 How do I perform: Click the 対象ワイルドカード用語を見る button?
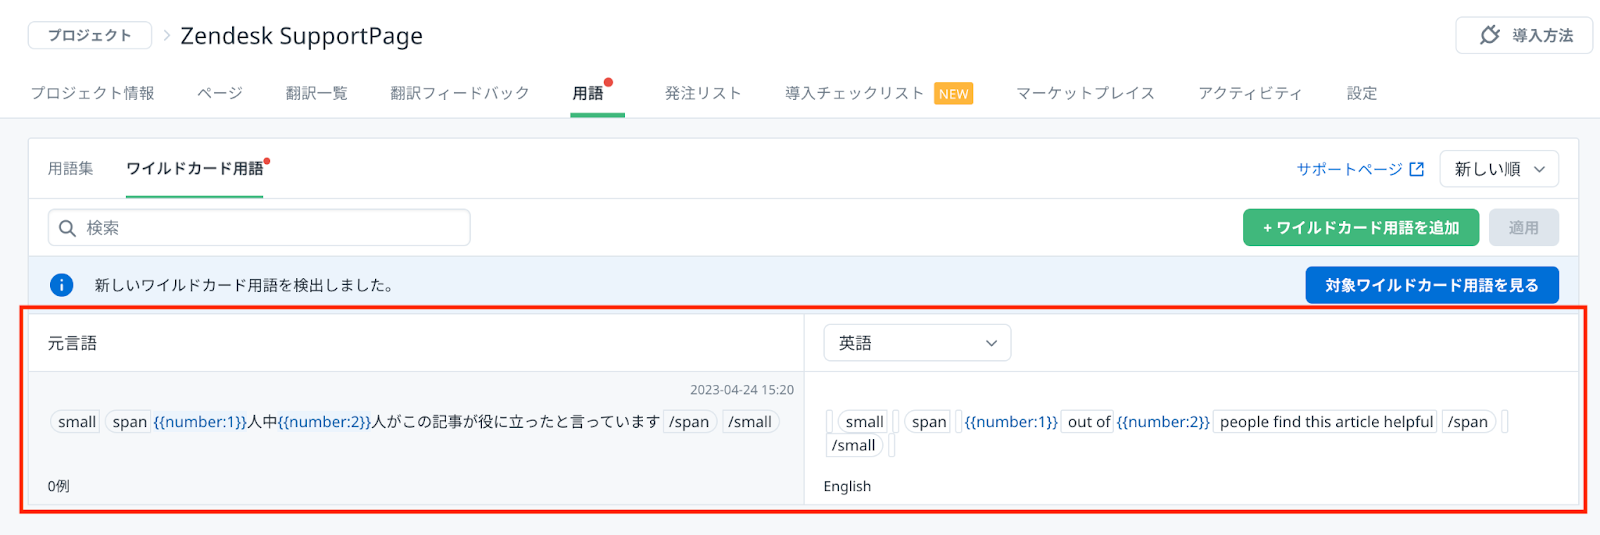(1431, 285)
